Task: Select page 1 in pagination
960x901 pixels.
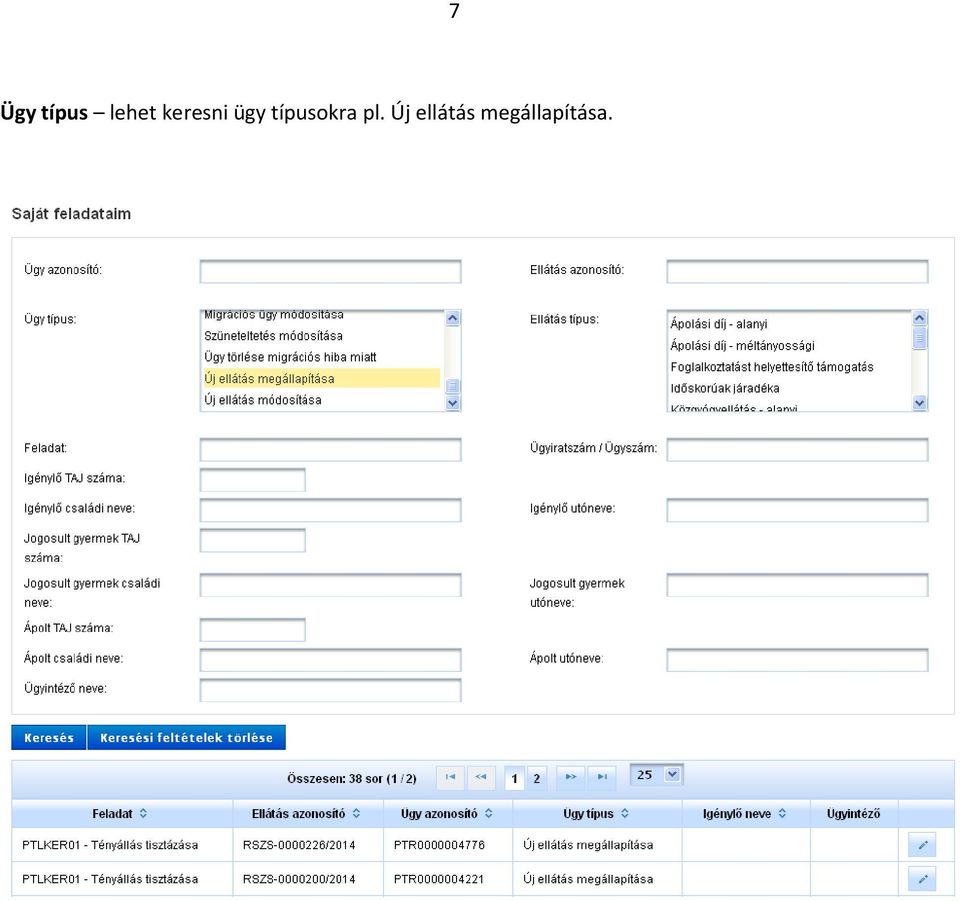Action: click(514, 779)
